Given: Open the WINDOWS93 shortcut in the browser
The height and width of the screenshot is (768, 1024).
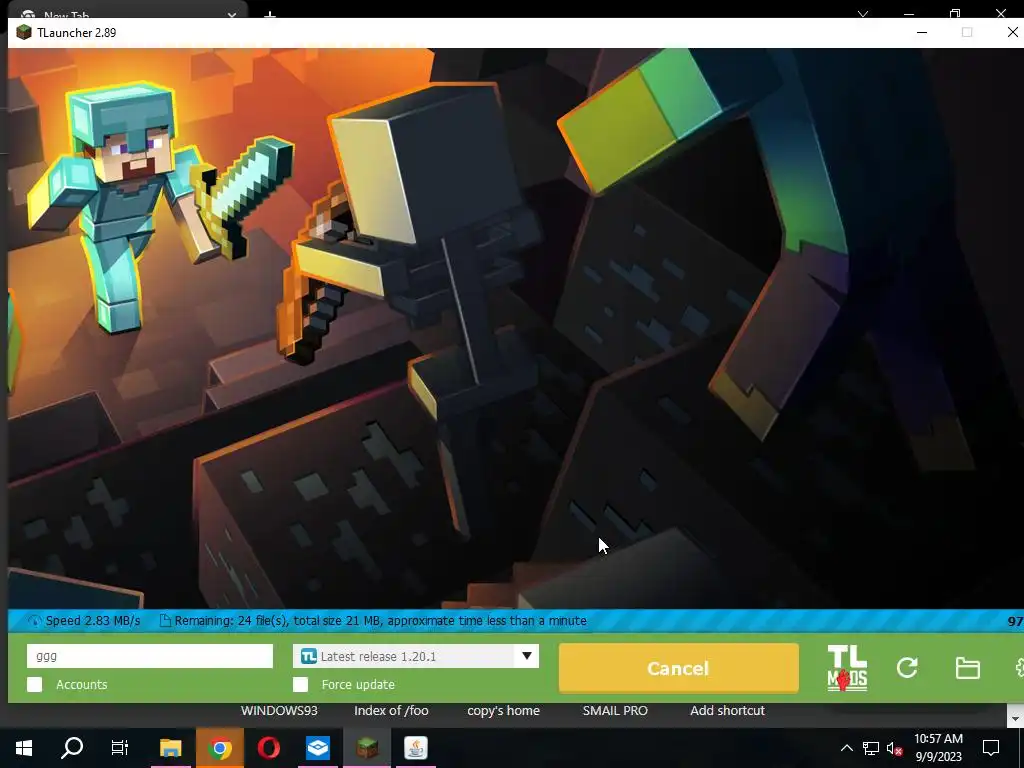Looking at the screenshot, I should 279,711.
